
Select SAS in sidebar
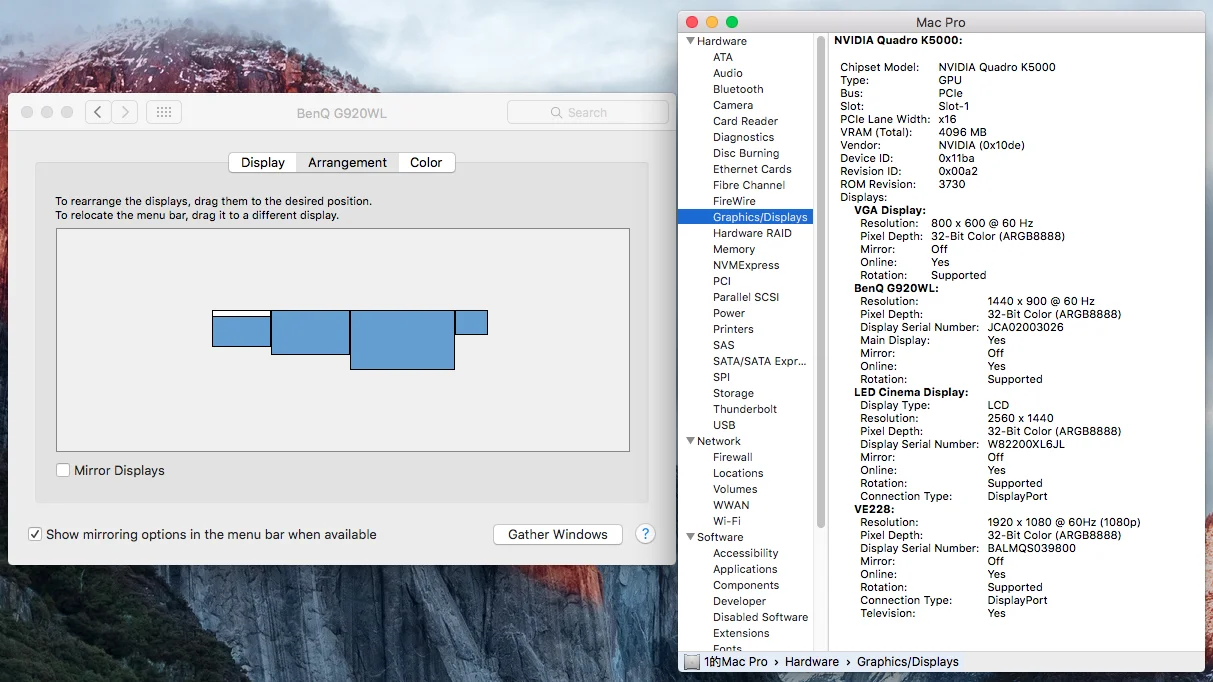[x=724, y=345]
